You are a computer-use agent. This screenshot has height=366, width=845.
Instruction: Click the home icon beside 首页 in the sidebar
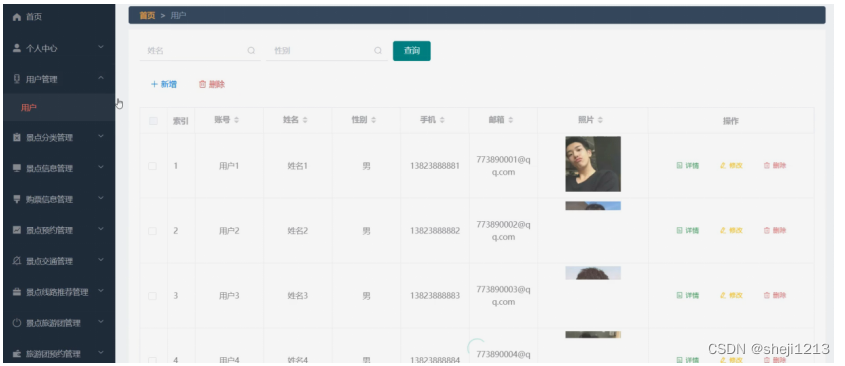[x=17, y=17]
